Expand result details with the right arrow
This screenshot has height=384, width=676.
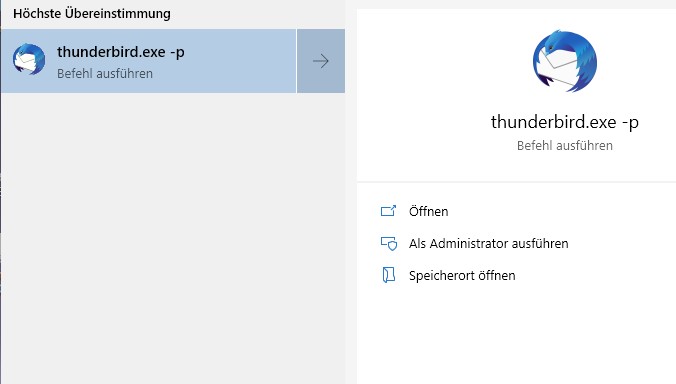pos(321,61)
